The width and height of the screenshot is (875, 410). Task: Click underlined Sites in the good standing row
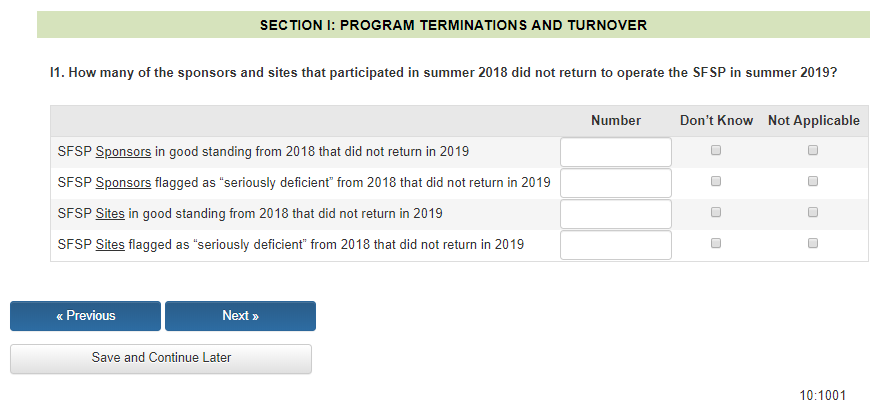pos(110,214)
